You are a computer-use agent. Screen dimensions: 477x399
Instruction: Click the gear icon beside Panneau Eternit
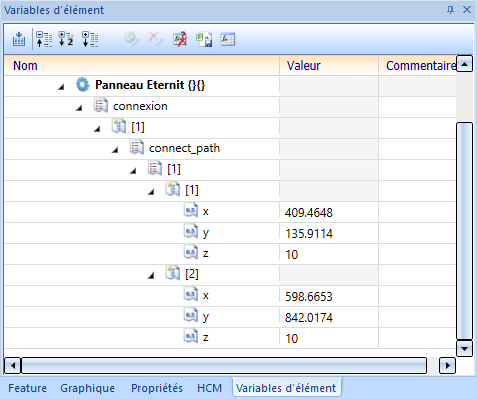pyautogui.click(x=82, y=85)
